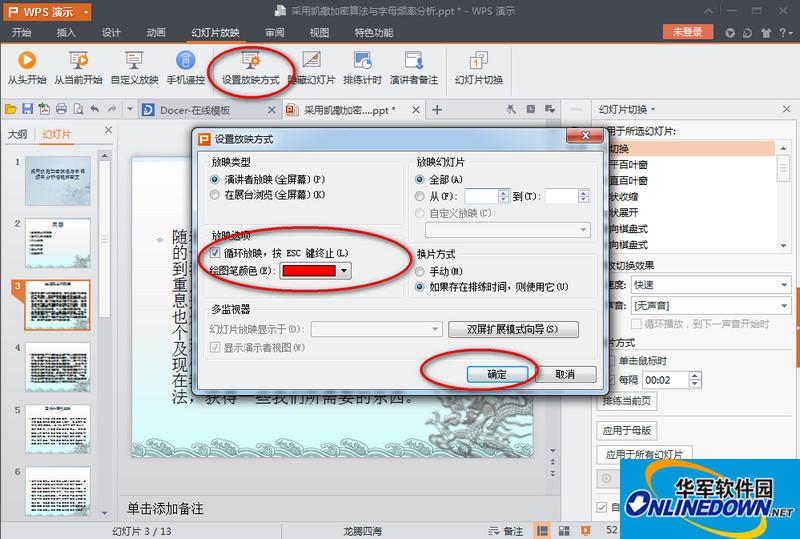Open the 开始 ribbon tab
The height and width of the screenshot is (539, 800).
click(21, 33)
